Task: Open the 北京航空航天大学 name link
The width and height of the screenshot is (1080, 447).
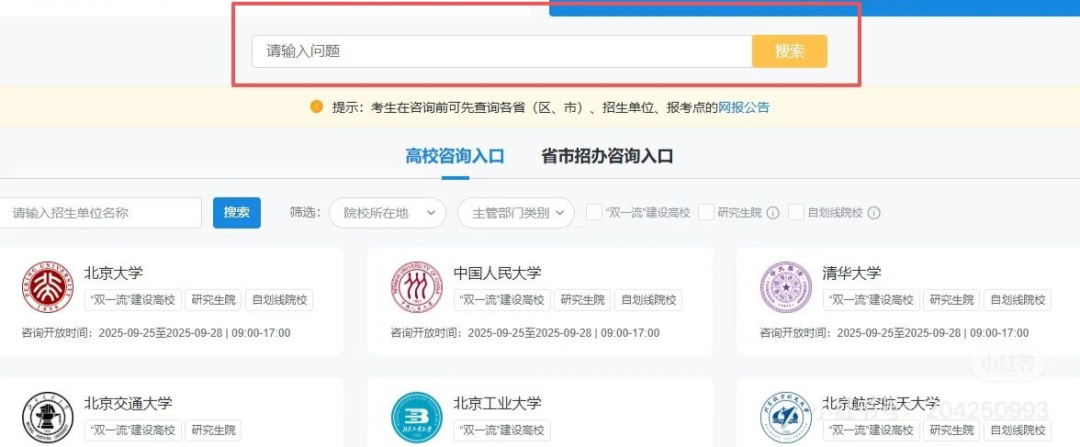Action: click(x=882, y=404)
